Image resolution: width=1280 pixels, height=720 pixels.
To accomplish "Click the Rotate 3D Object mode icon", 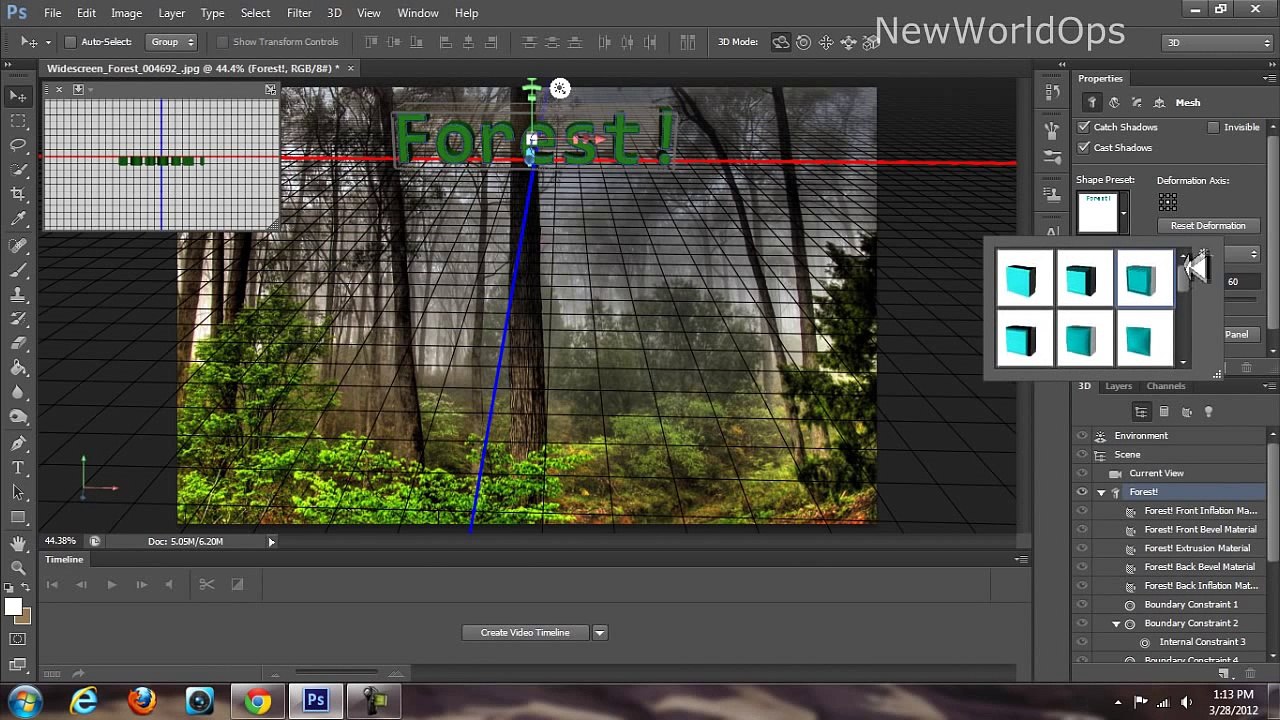I will (x=781, y=42).
